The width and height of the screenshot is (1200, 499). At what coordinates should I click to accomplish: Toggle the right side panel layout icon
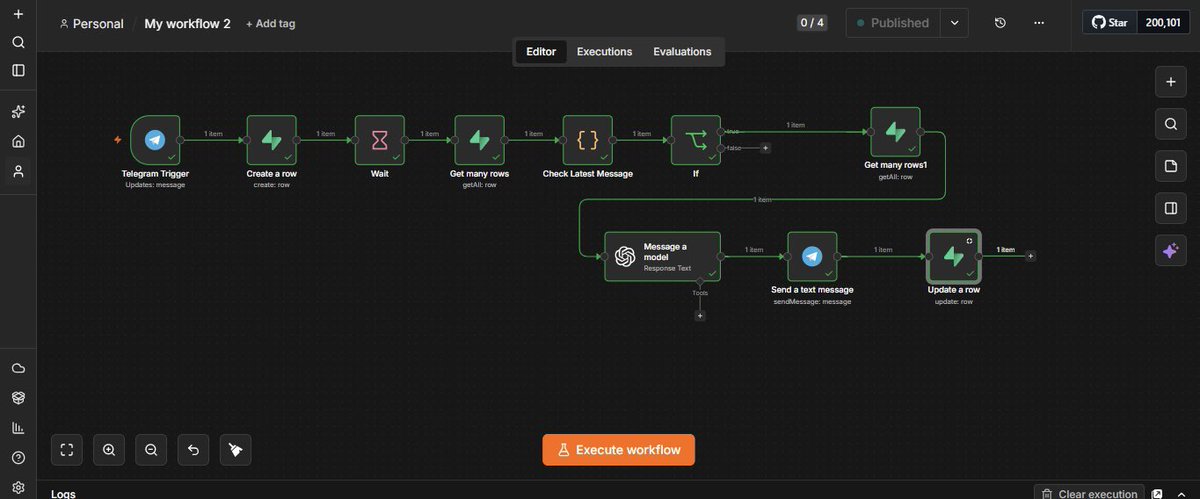point(1170,208)
